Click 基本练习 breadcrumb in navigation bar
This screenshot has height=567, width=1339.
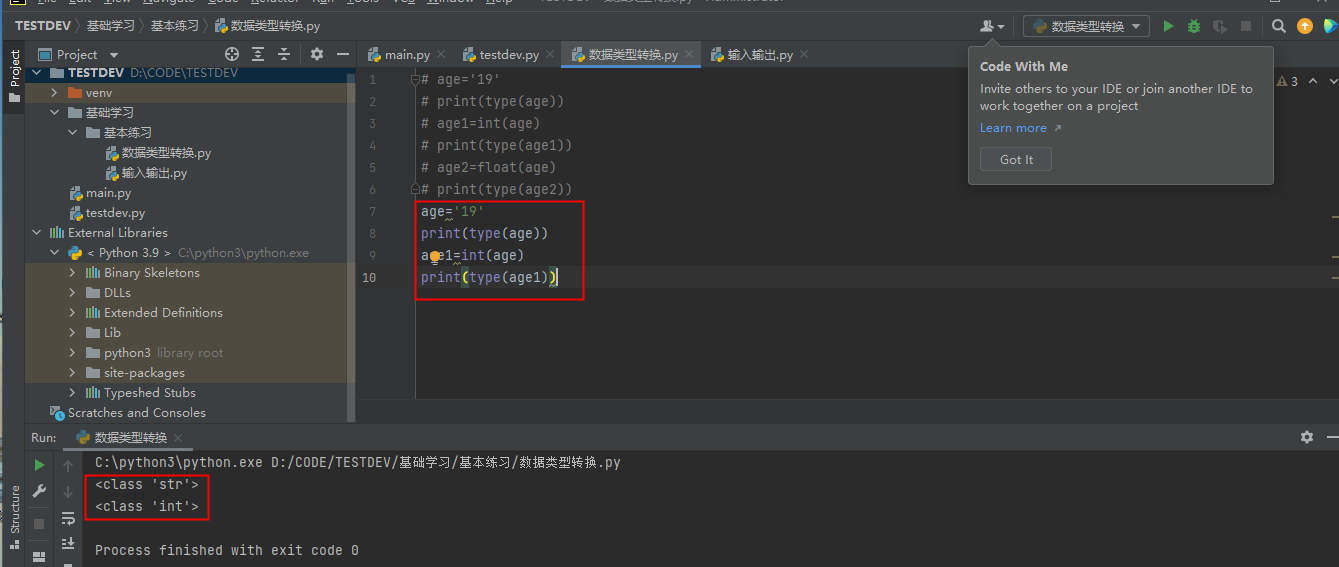click(x=174, y=26)
